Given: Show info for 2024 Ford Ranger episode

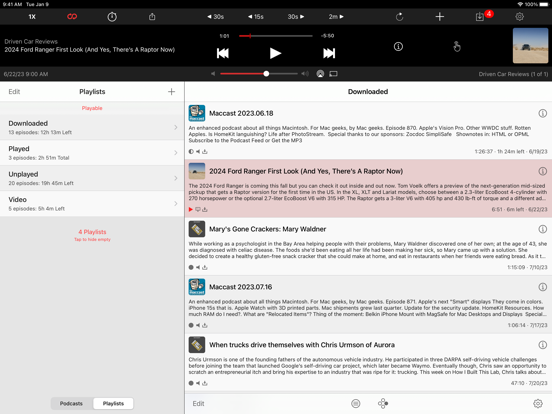Looking at the screenshot, I should 542,171.
